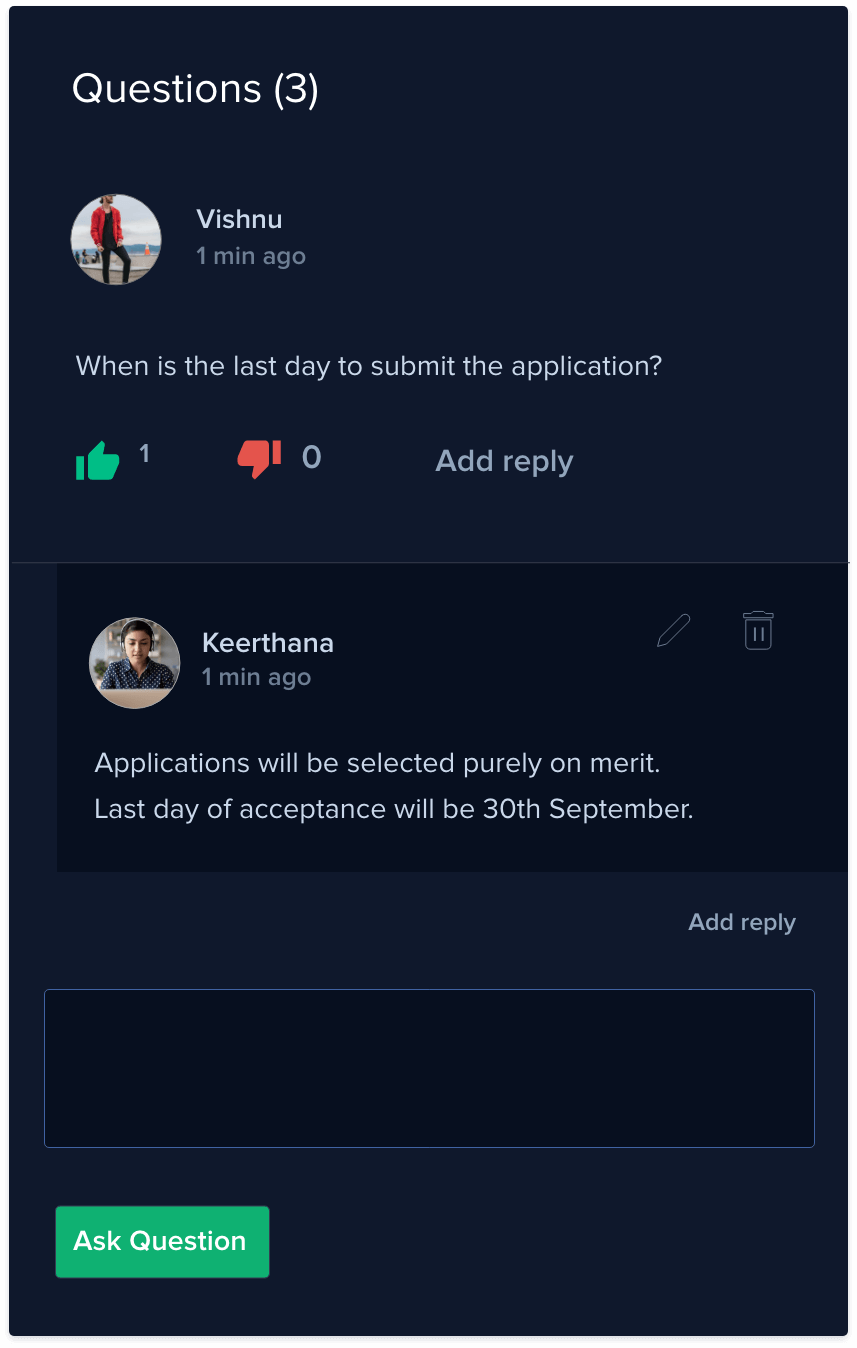Click the timestamp under Keerthana's name
The height and width of the screenshot is (1348, 857).
click(256, 677)
